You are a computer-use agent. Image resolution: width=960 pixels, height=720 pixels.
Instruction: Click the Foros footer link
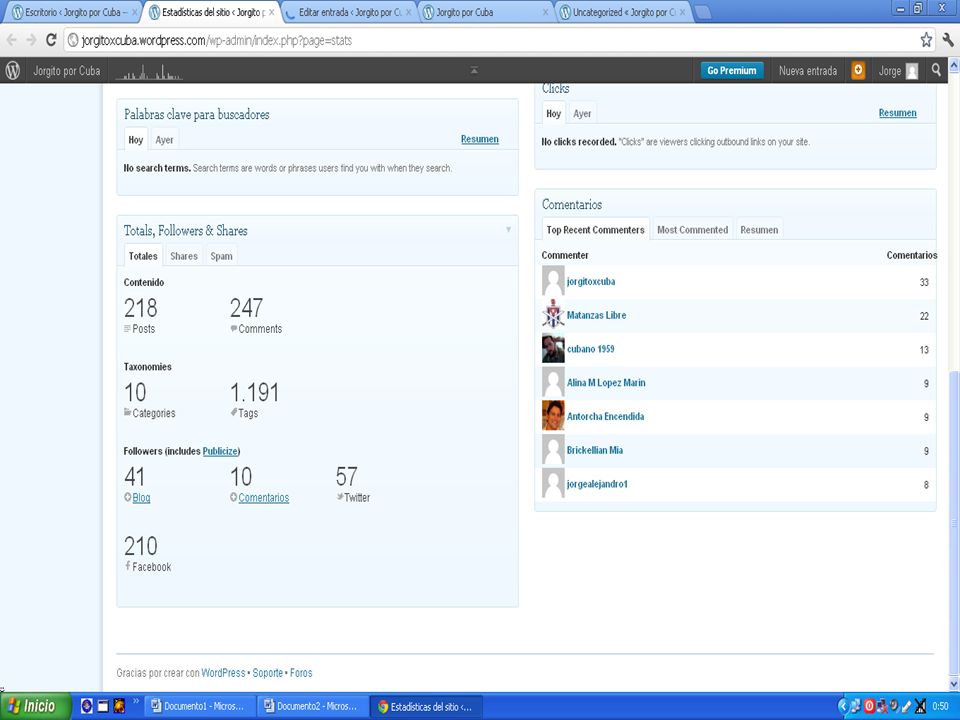pos(301,673)
